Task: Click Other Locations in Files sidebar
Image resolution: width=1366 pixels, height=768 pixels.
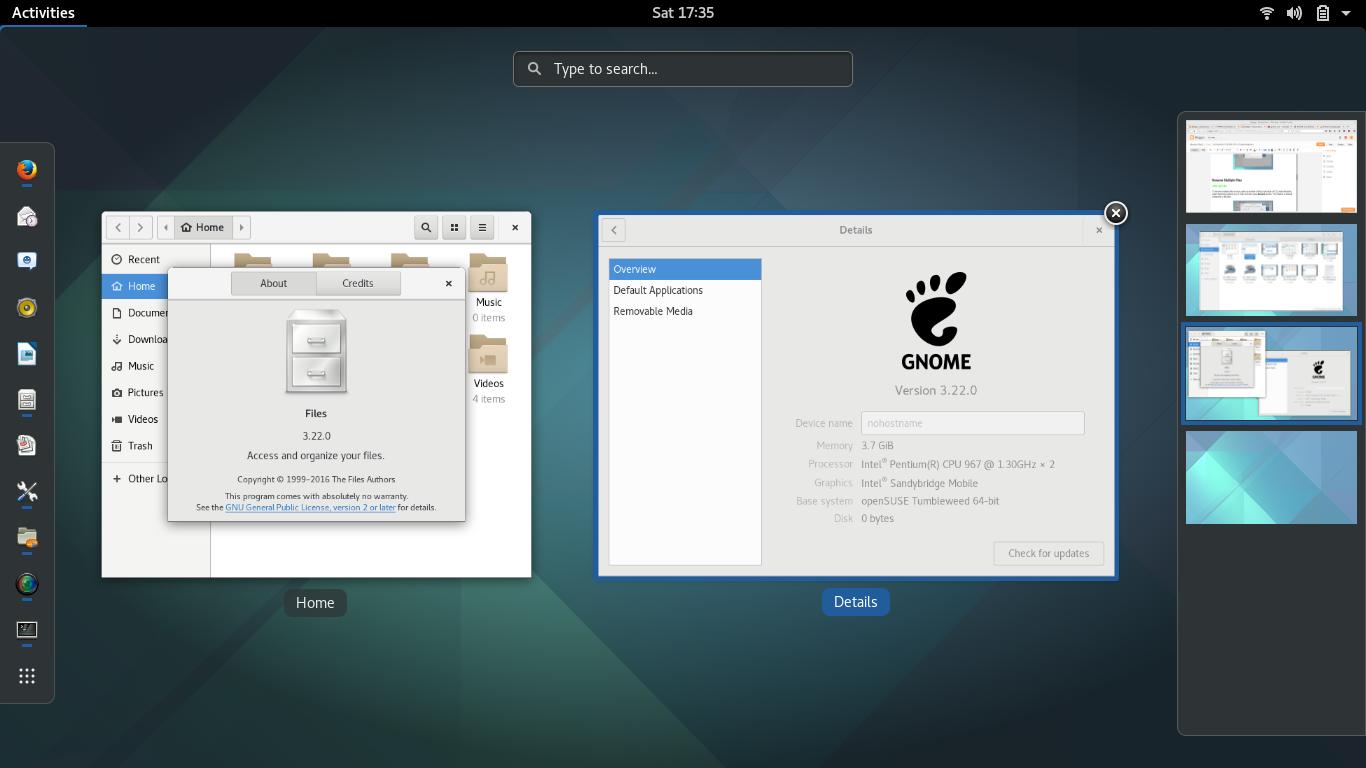Action: [x=135, y=478]
